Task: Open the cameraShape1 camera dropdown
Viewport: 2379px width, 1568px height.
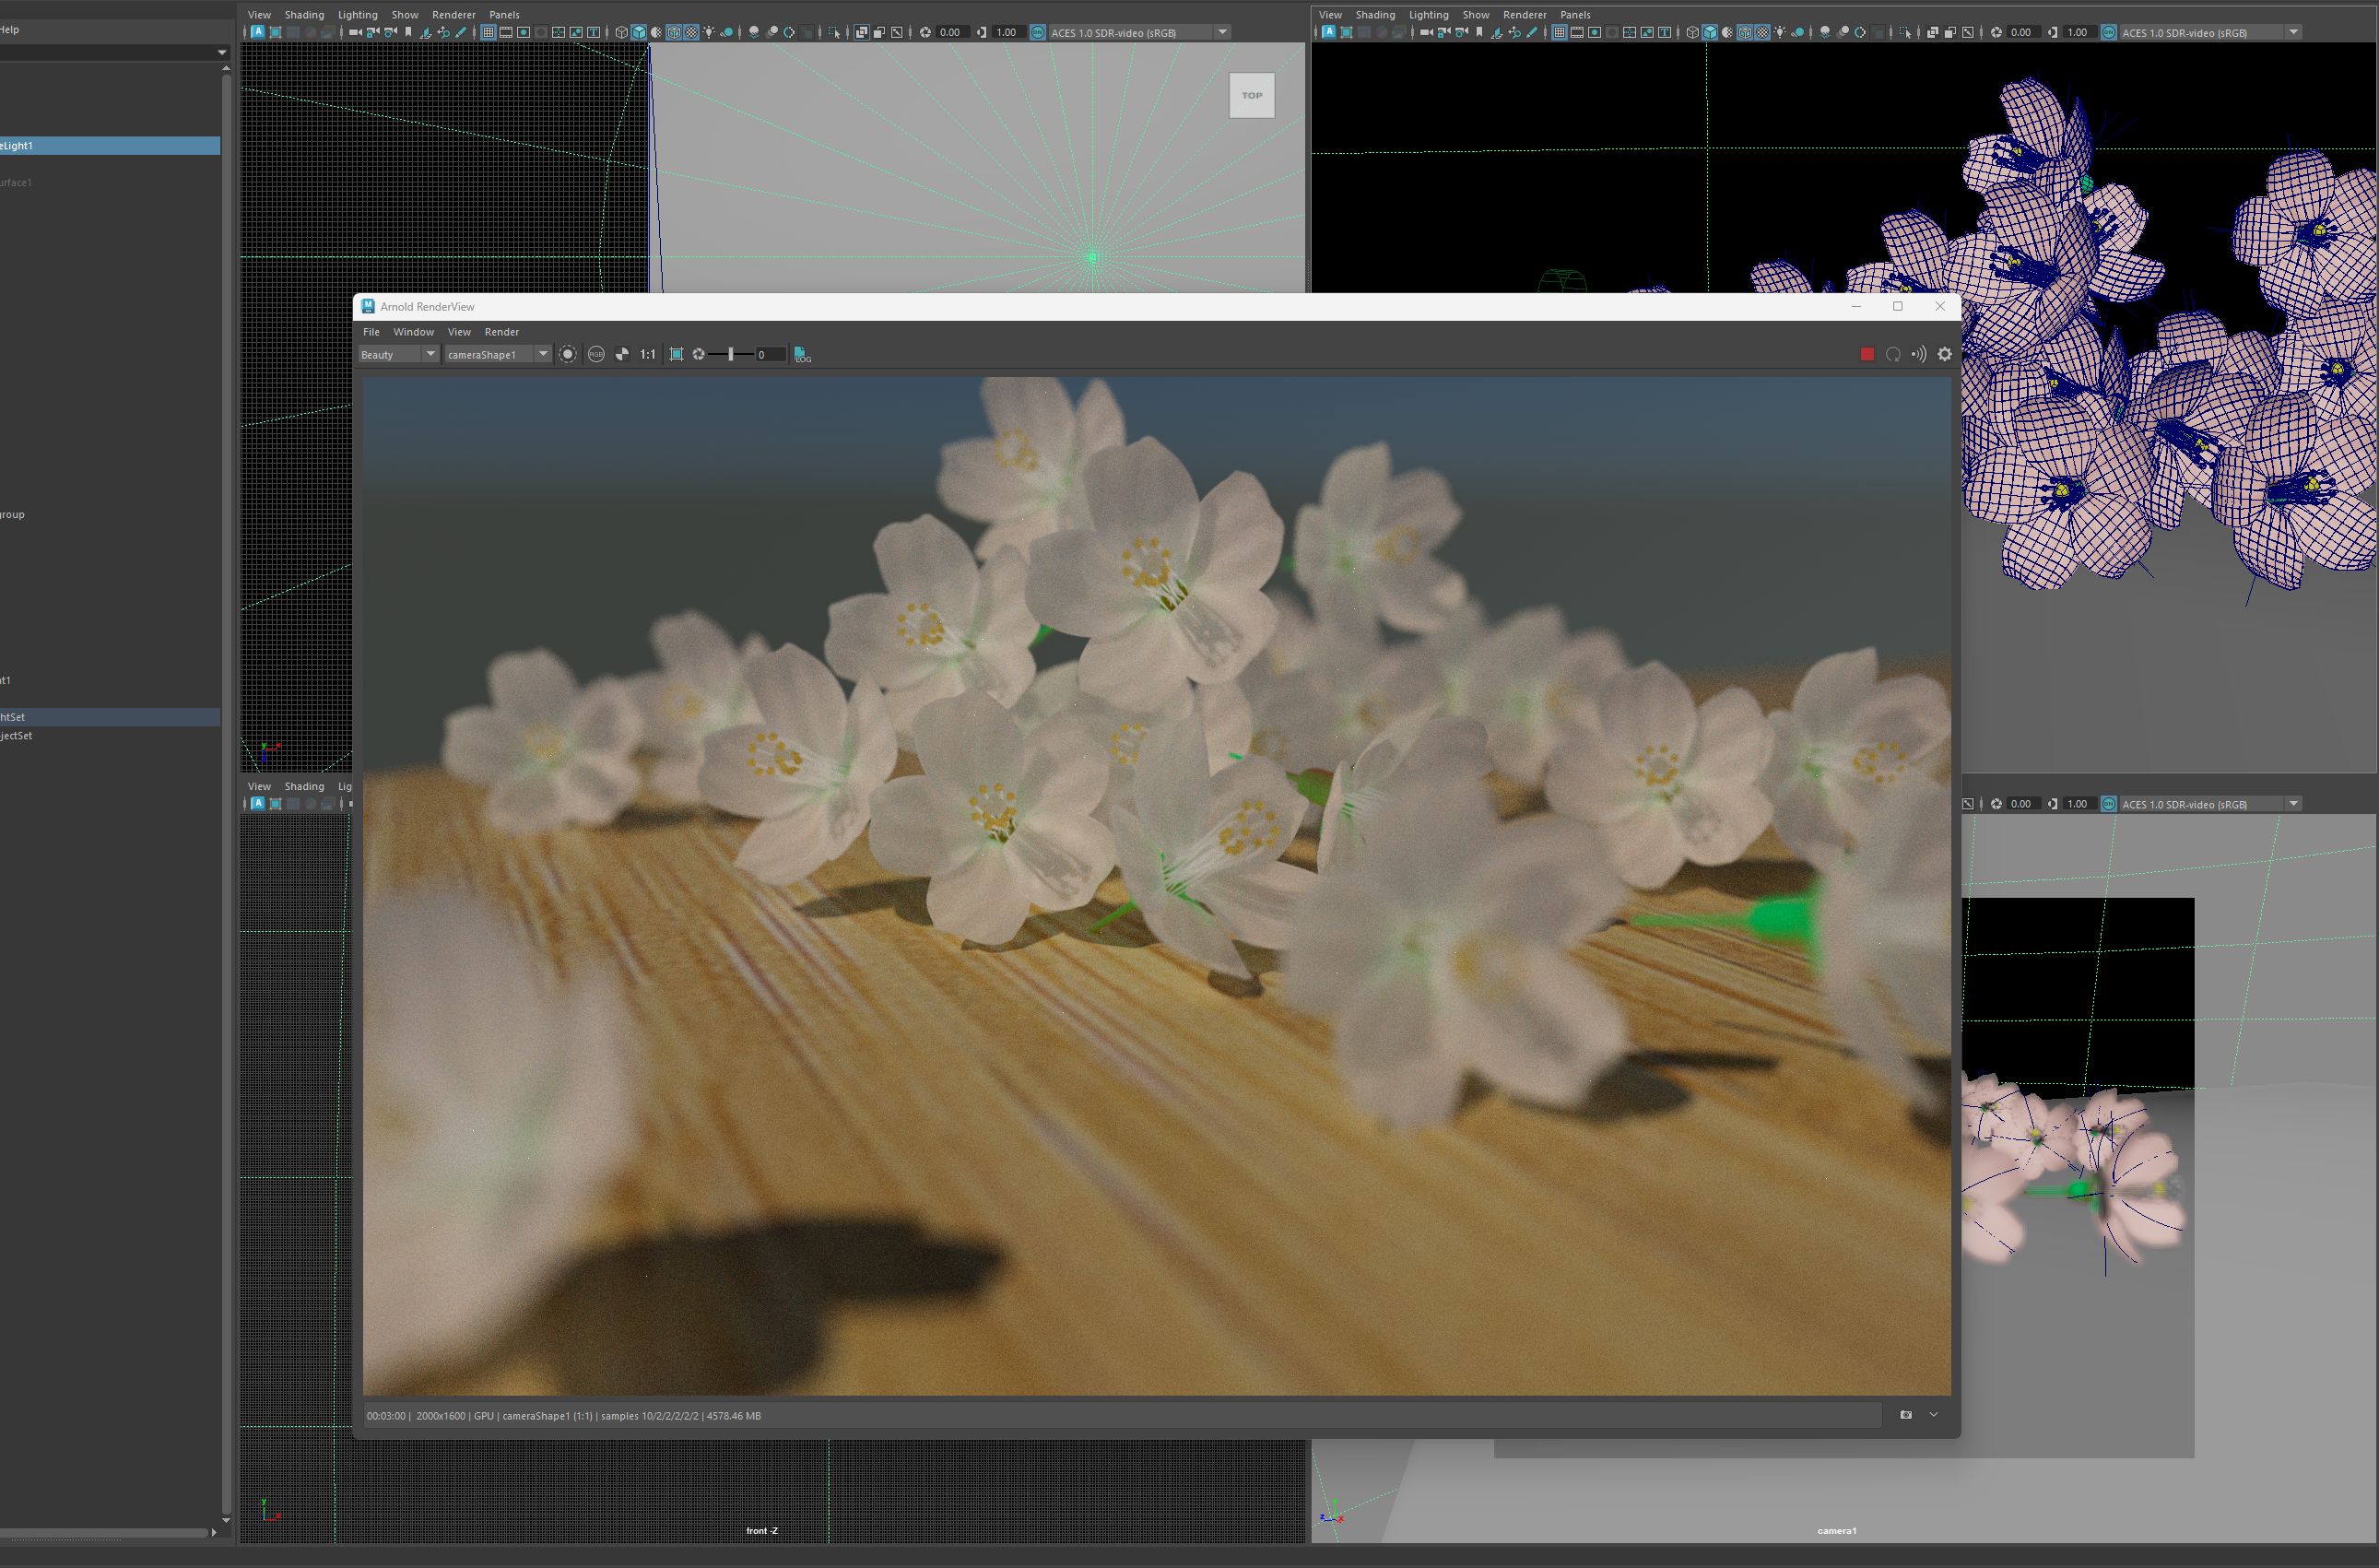Action: [x=498, y=354]
